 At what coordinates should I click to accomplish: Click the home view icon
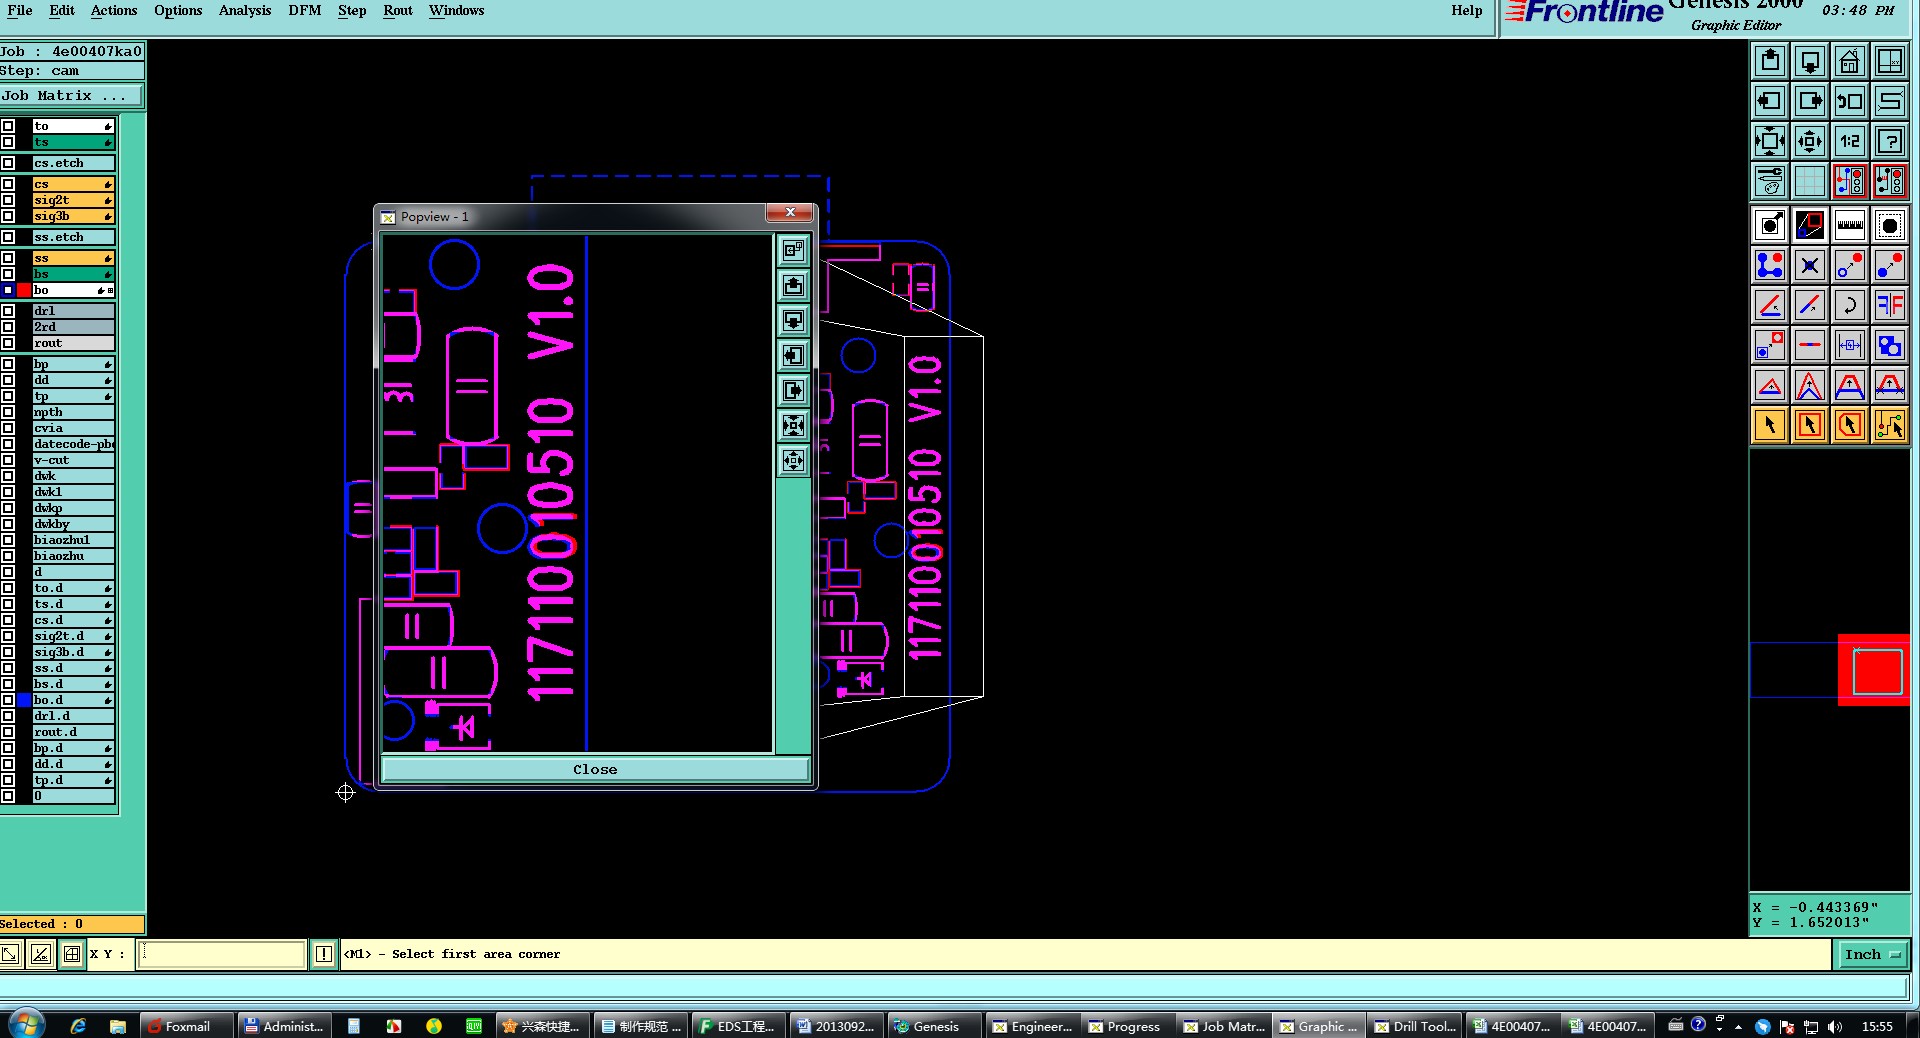pos(1850,62)
